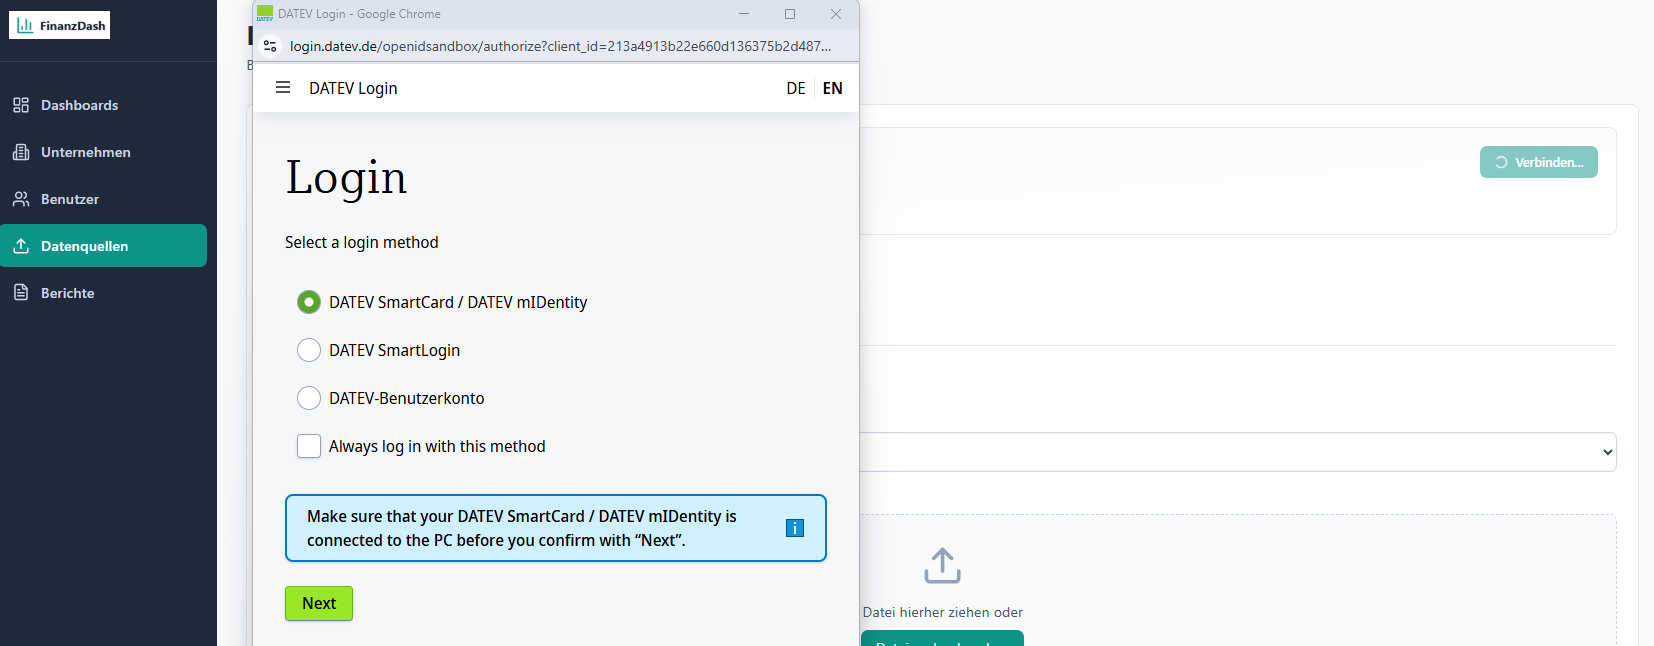Click the 'Select a login method' text

(362, 242)
